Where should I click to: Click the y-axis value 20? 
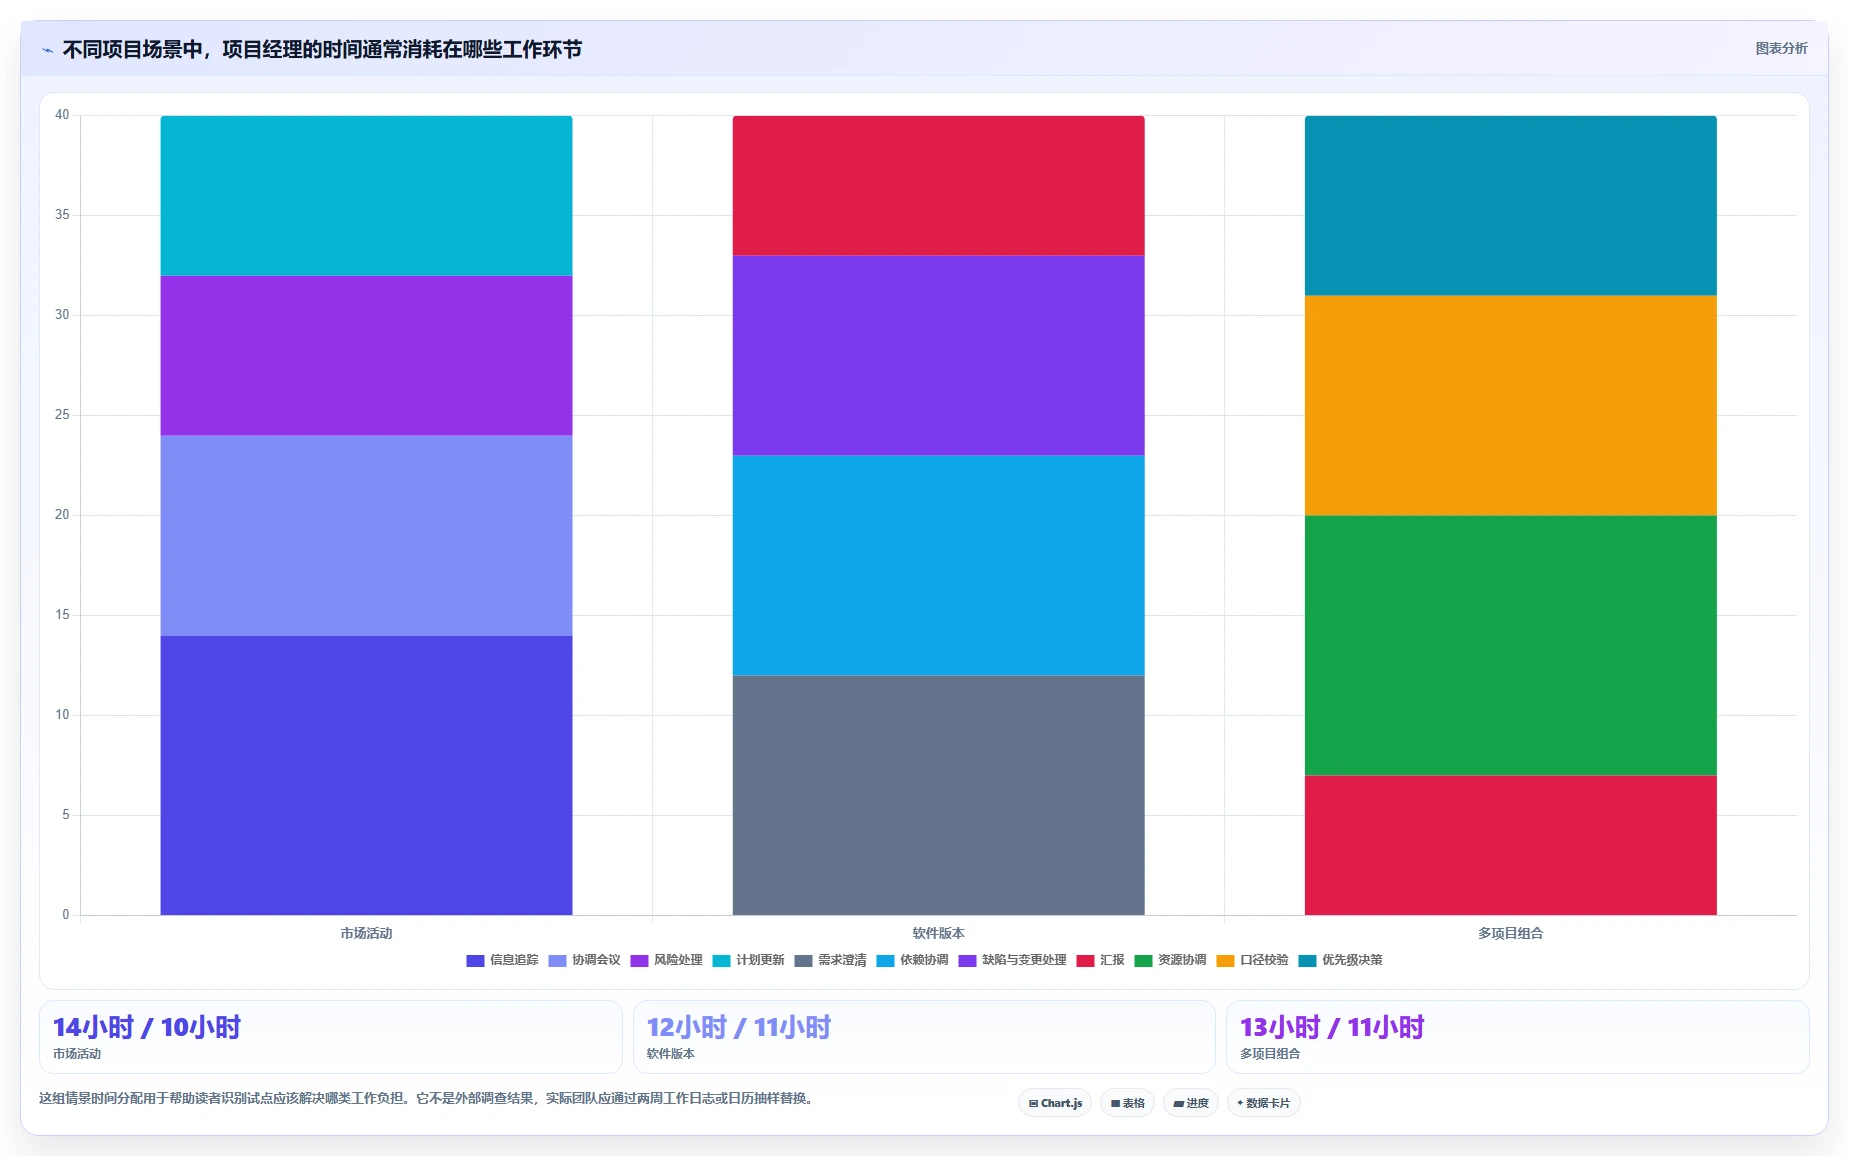click(x=62, y=515)
